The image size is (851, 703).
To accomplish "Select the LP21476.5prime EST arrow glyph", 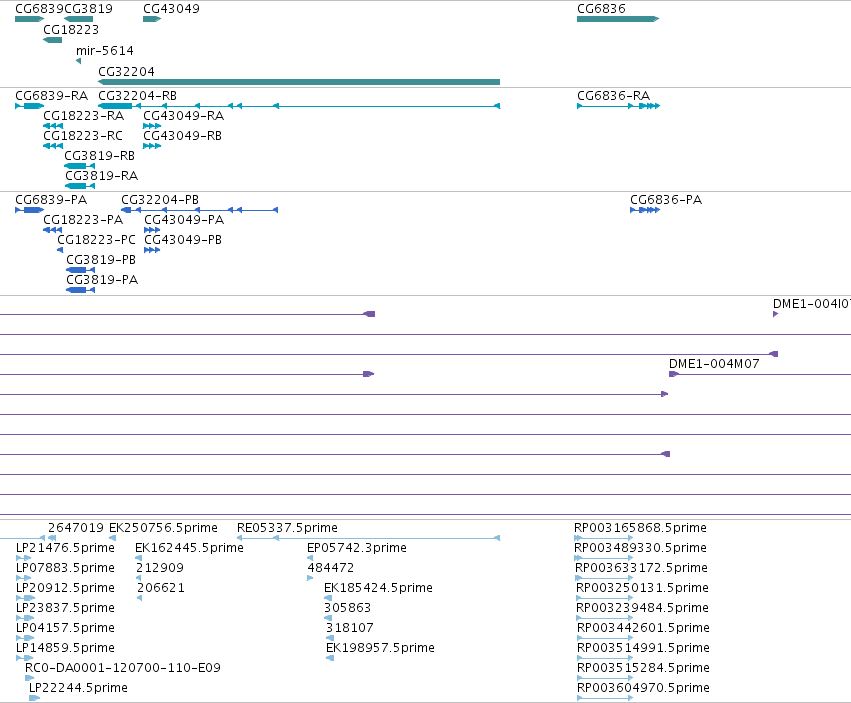I will tap(23, 558).
